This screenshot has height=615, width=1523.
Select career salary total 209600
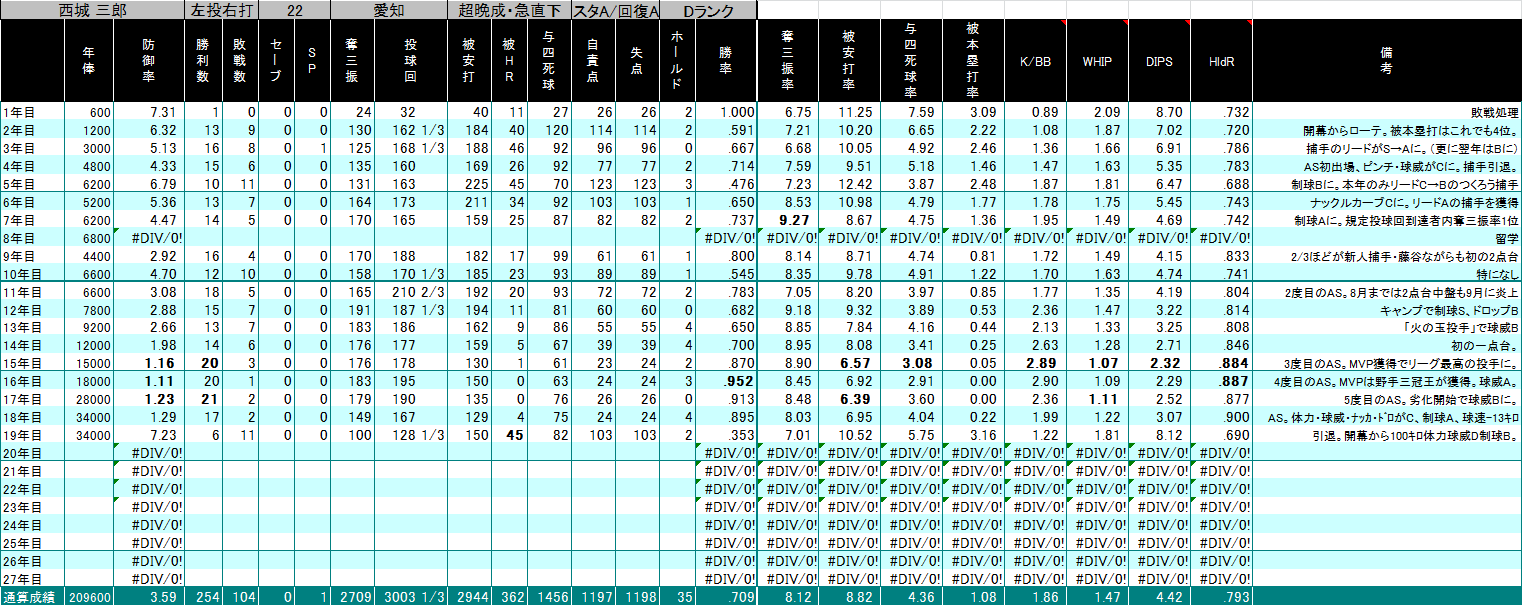point(89,597)
